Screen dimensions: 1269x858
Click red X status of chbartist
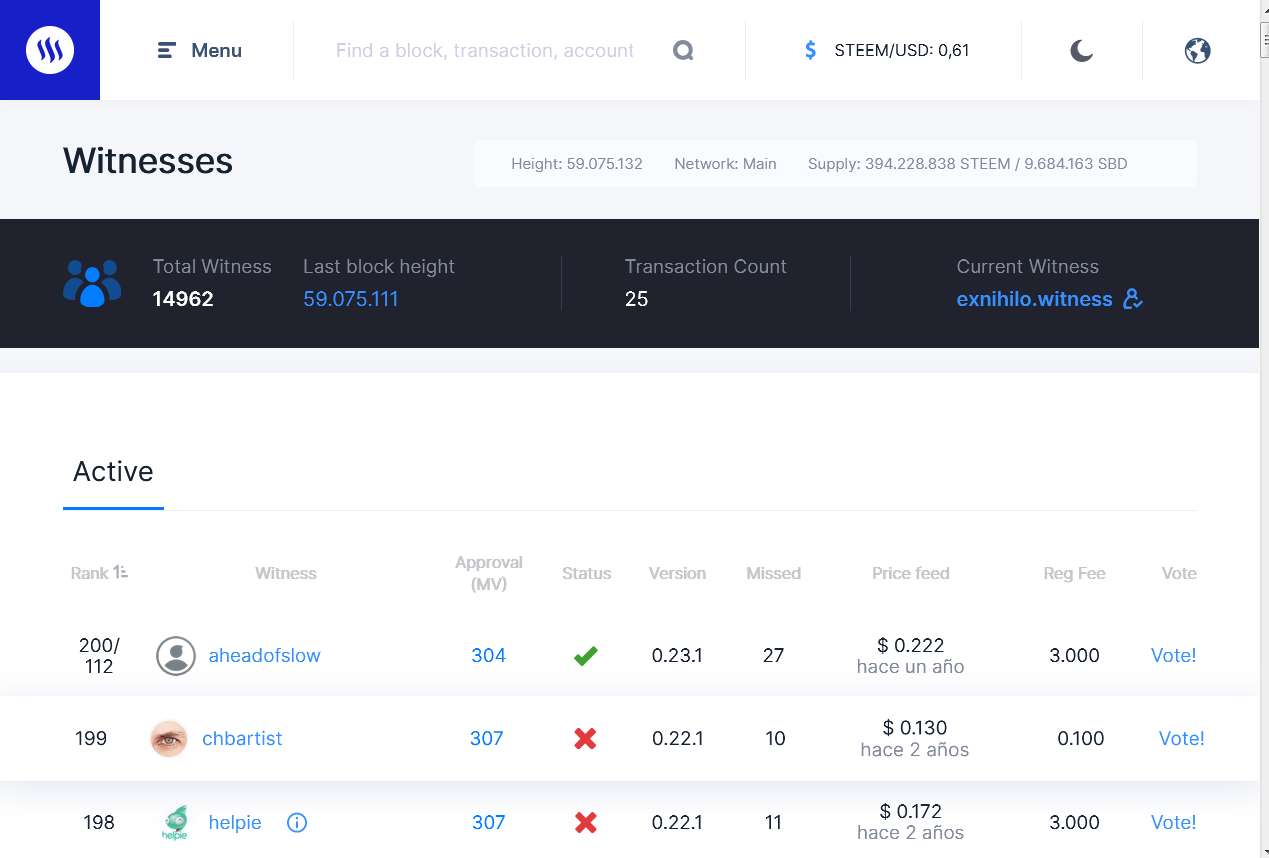[586, 739]
